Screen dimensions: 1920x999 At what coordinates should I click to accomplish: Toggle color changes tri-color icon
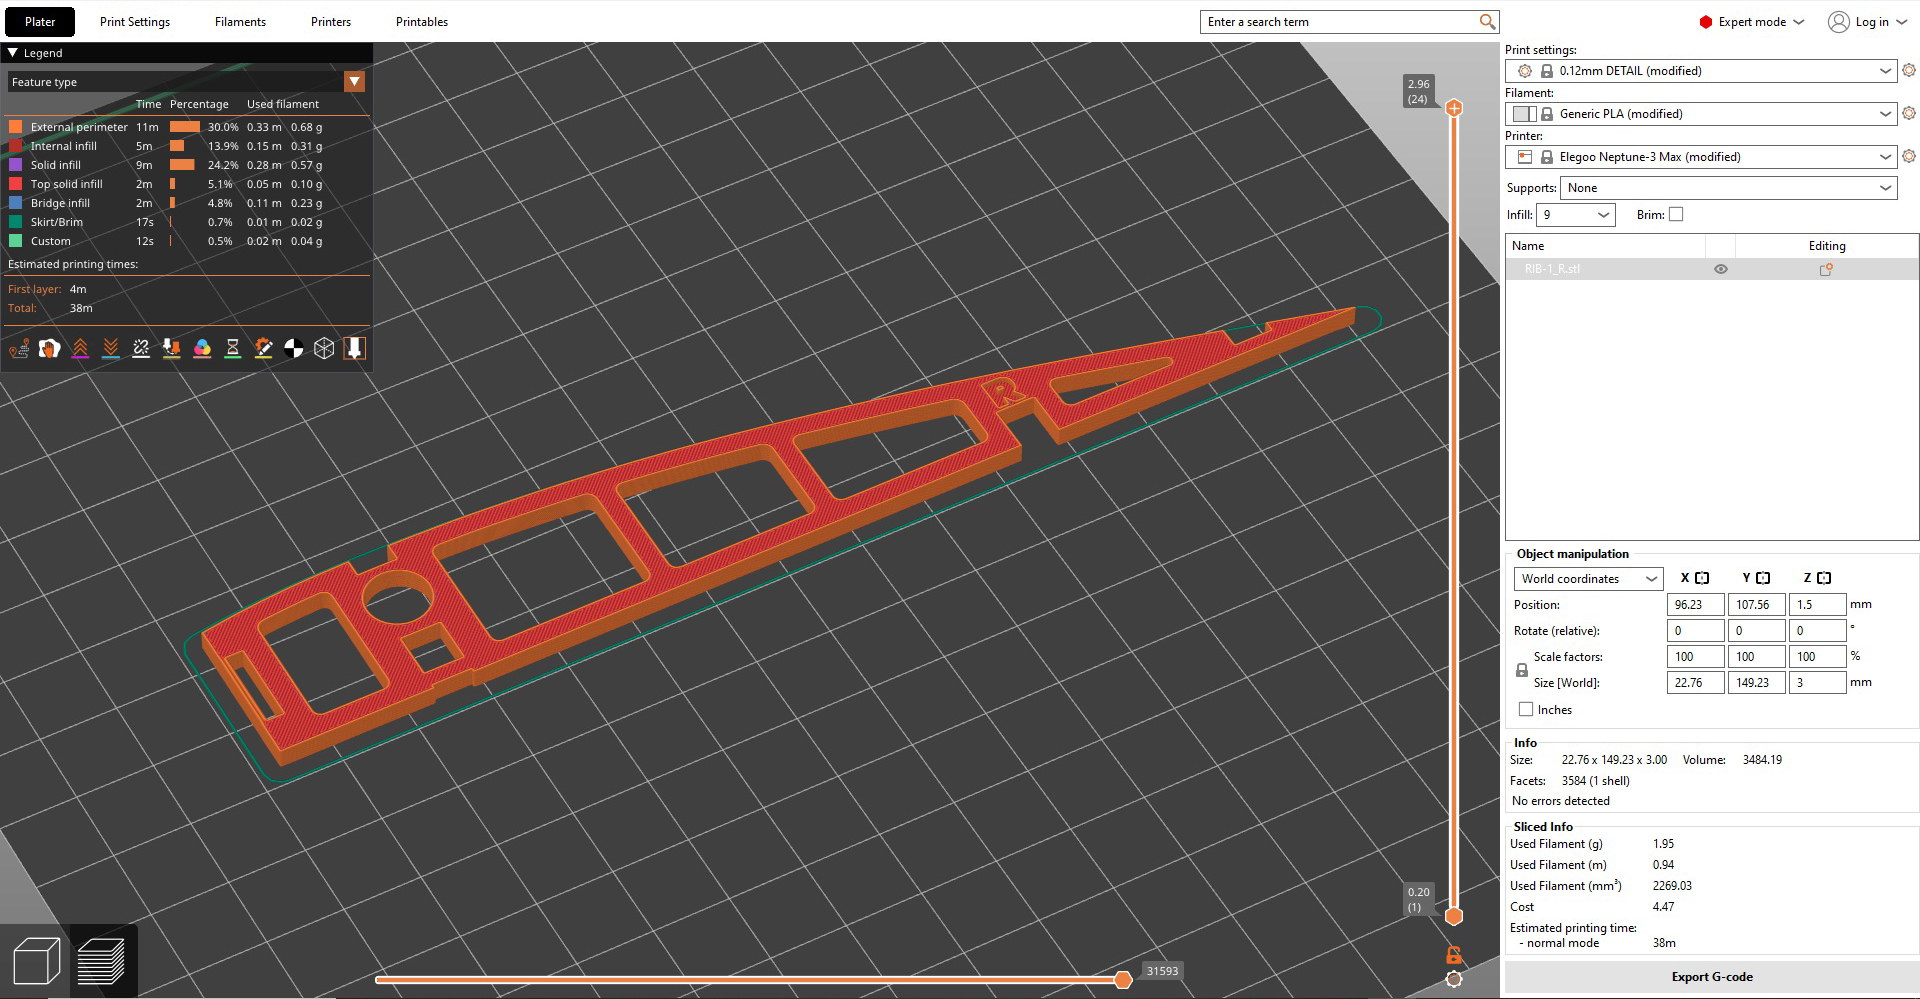tap(202, 348)
